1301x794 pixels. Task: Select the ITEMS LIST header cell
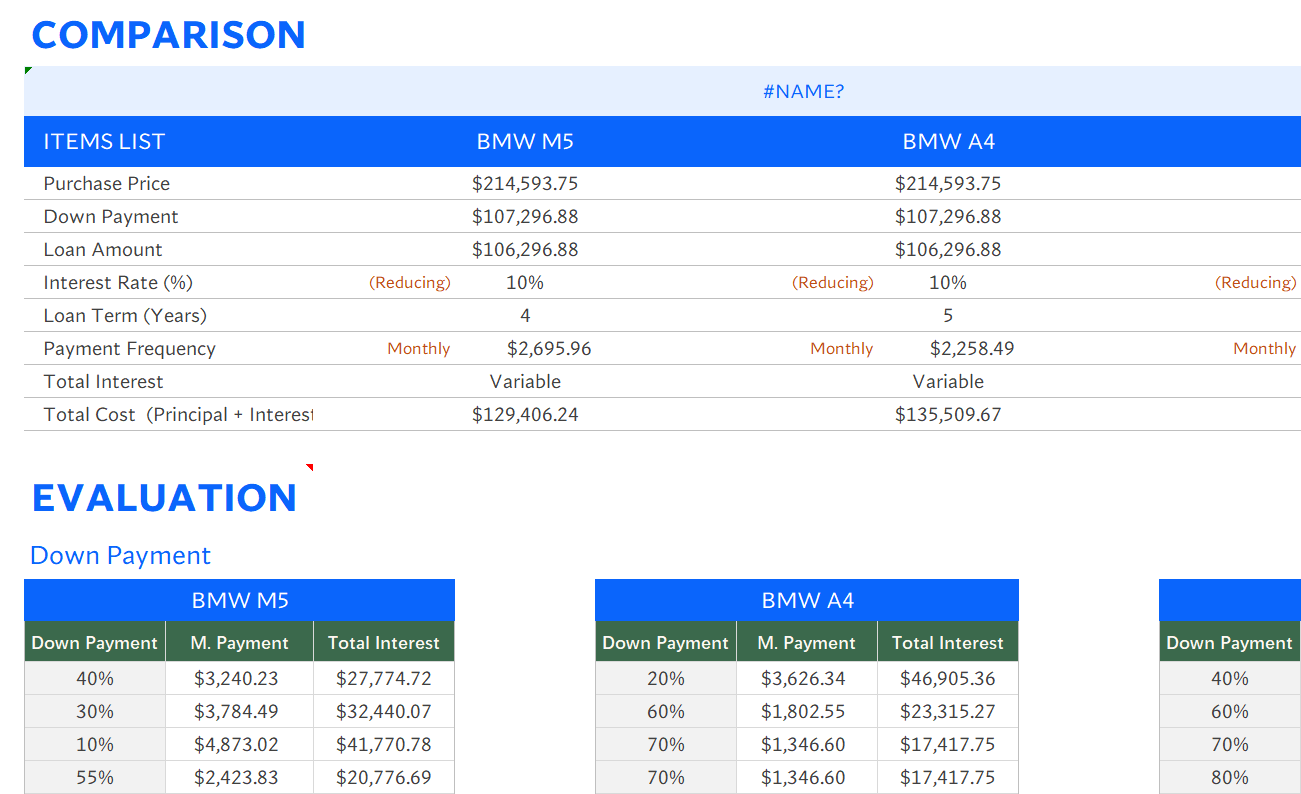coord(104,141)
